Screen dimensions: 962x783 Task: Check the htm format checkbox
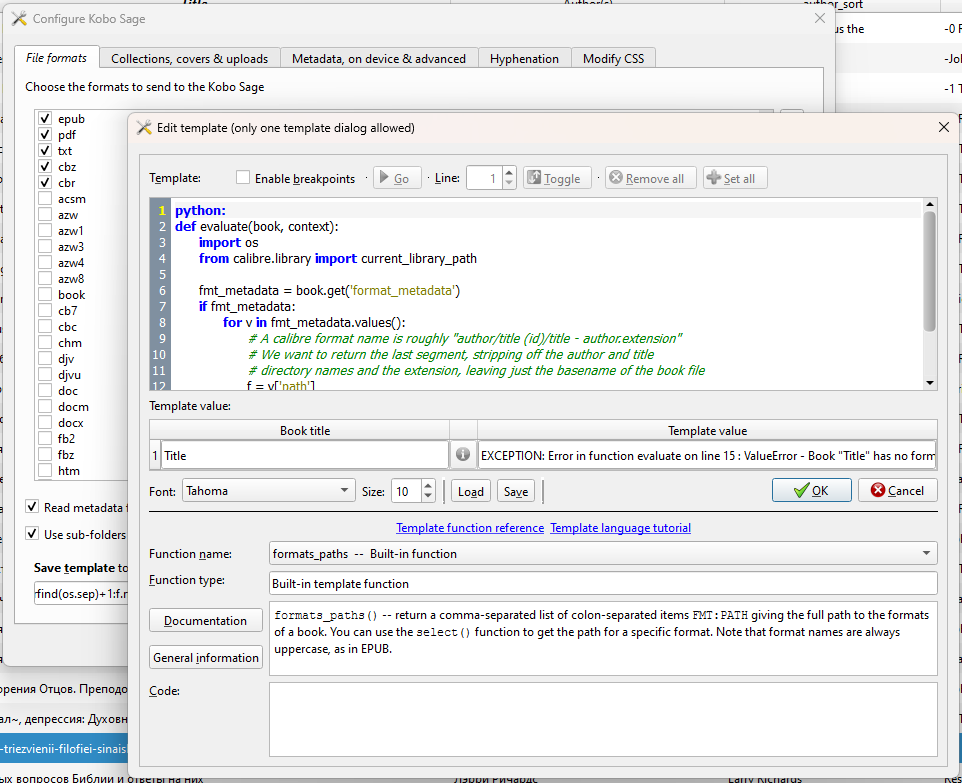click(x=45, y=470)
